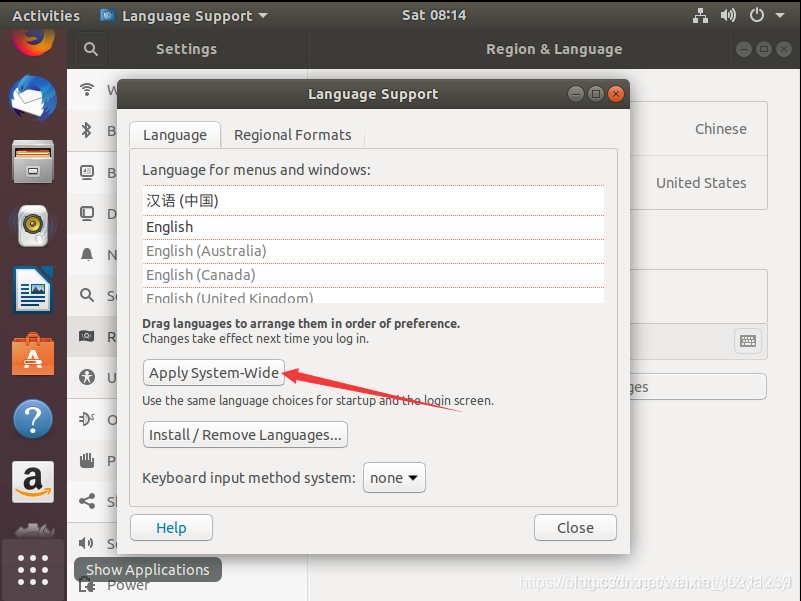The height and width of the screenshot is (601, 801).
Task: Expand the system menu arrow in top bar
Action: pos(780,15)
